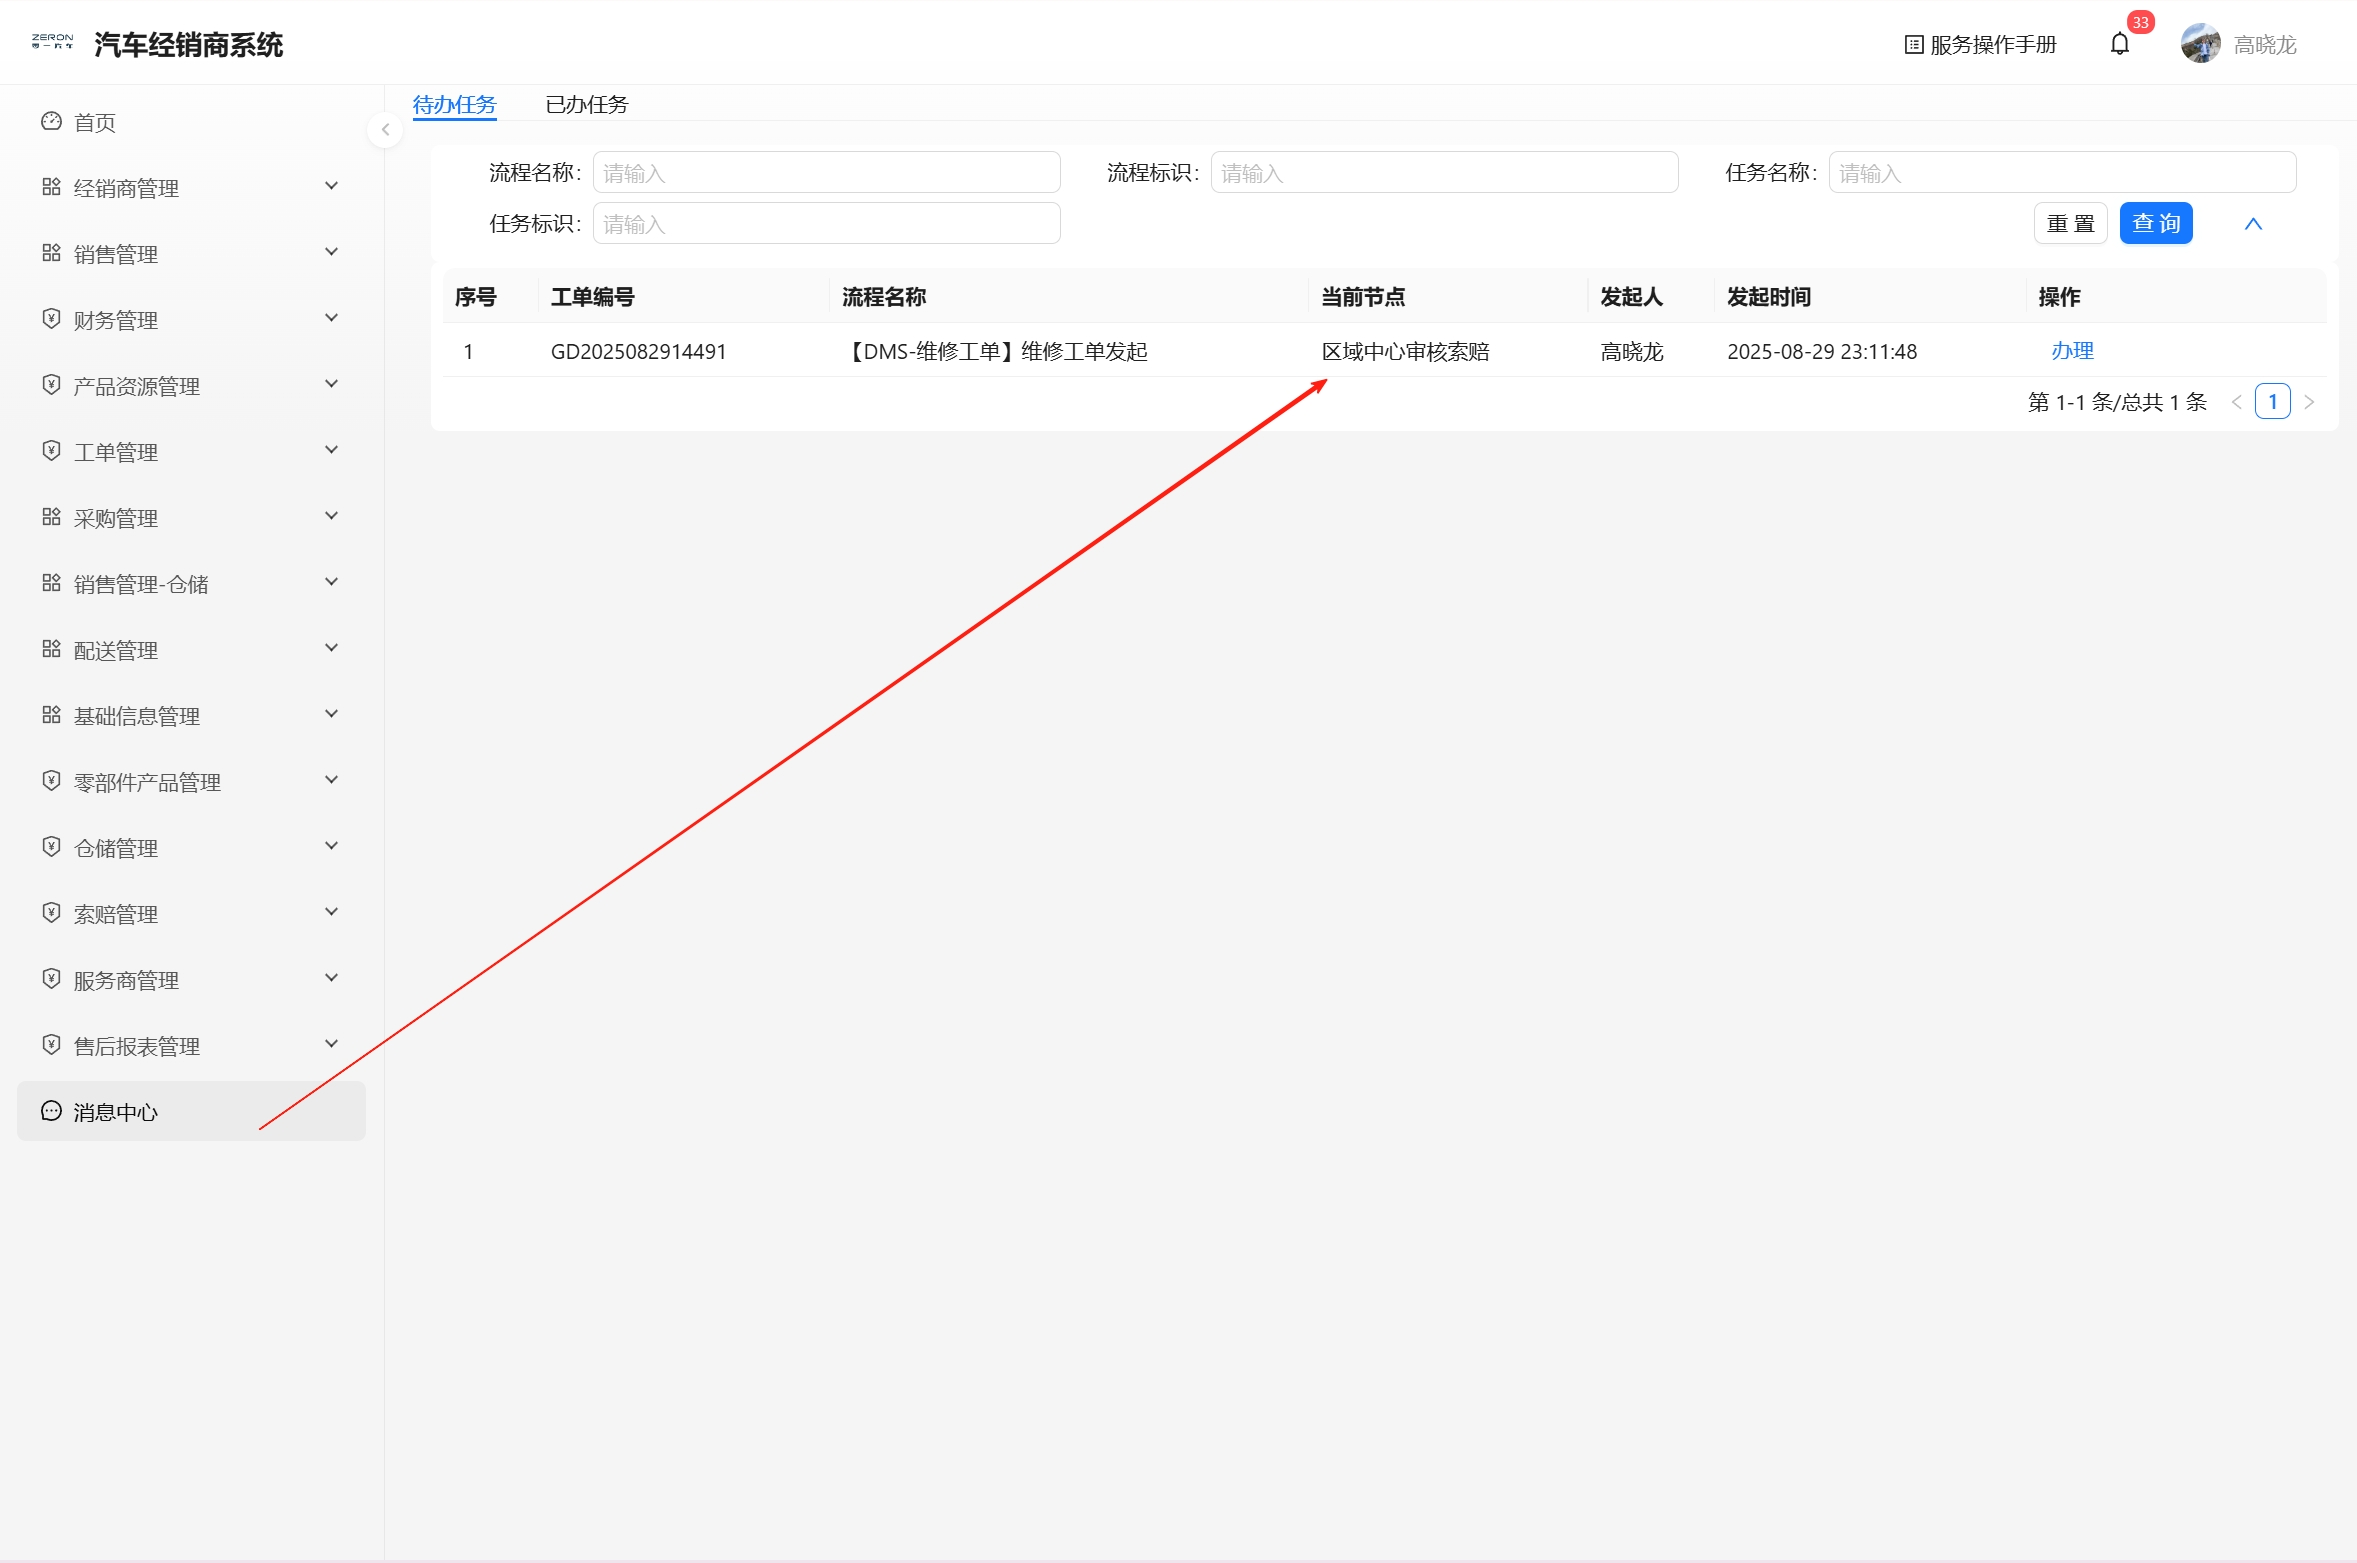Open the notification bell with 33 badge
2357x1563 pixels.
(2119, 44)
